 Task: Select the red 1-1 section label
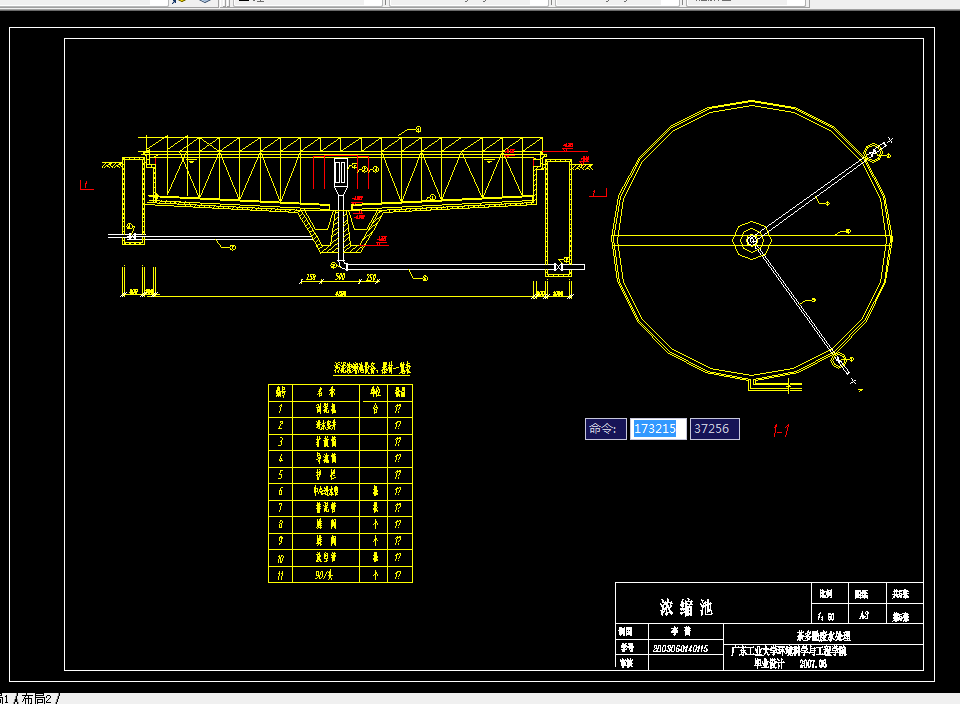(781, 430)
